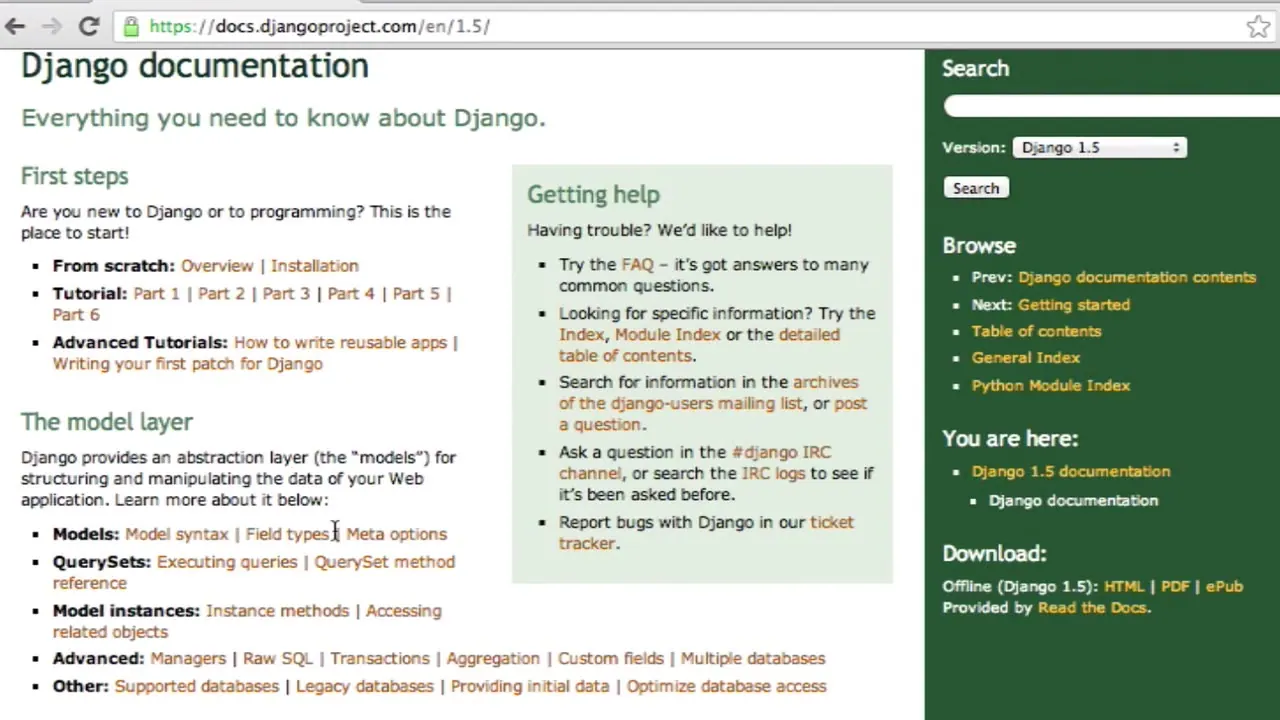
Task: Go back with the browser back arrow
Action: click(x=15, y=27)
